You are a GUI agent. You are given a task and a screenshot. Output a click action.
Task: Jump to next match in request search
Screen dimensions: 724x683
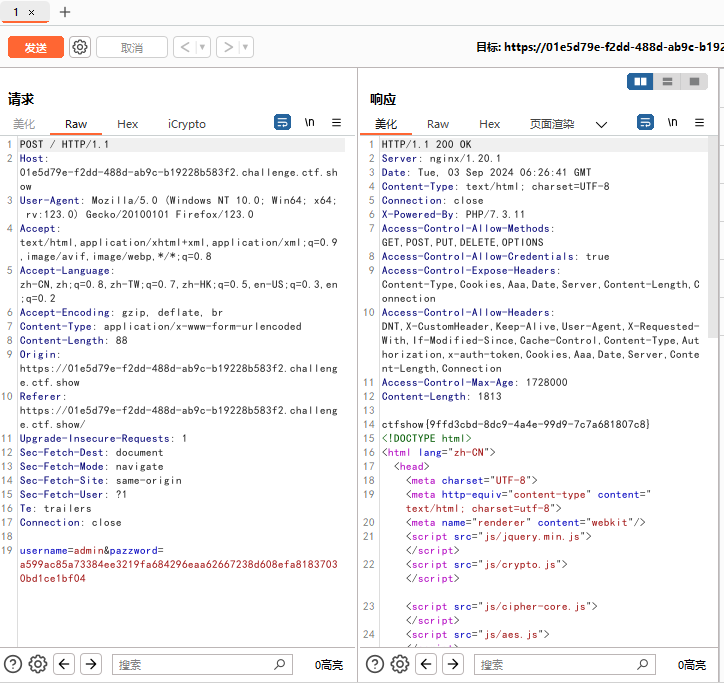click(91, 664)
